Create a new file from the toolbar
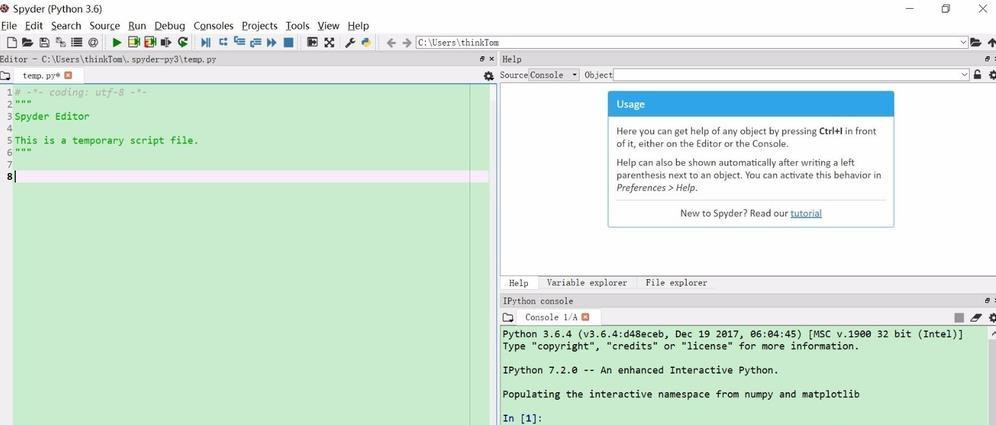 (x=11, y=43)
